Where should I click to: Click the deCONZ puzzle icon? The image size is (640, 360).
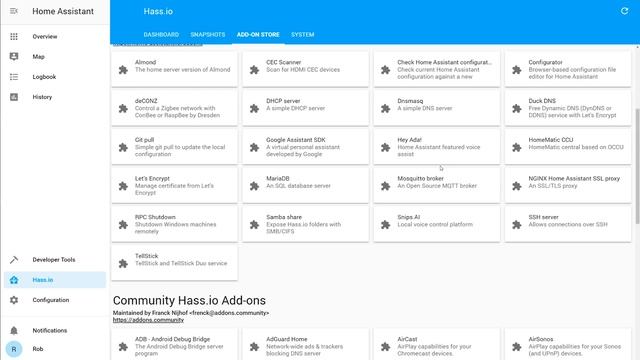(123, 109)
